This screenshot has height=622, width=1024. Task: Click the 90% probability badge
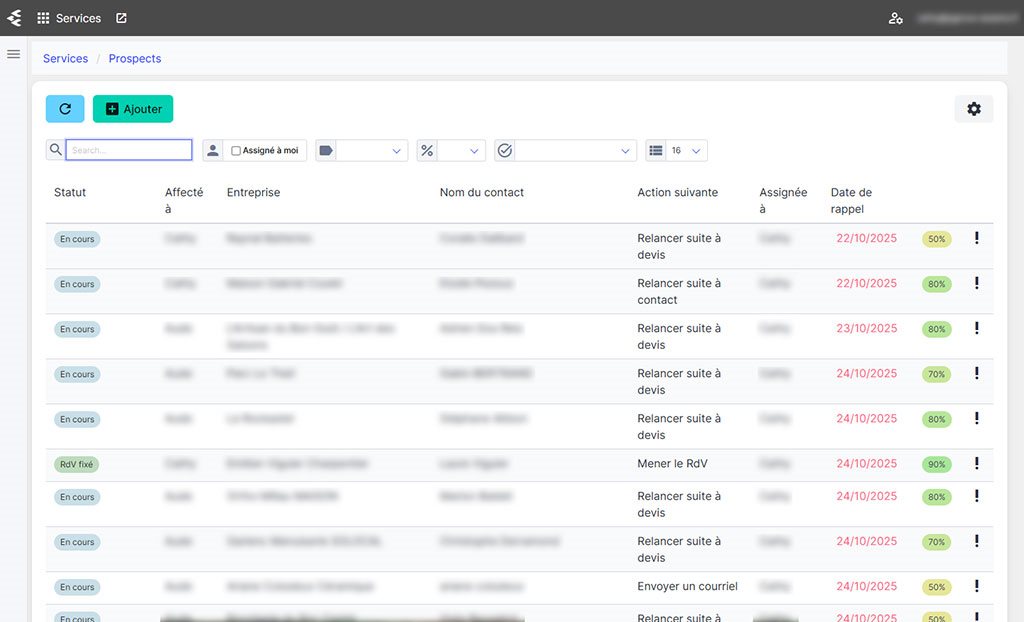pyautogui.click(x=937, y=464)
